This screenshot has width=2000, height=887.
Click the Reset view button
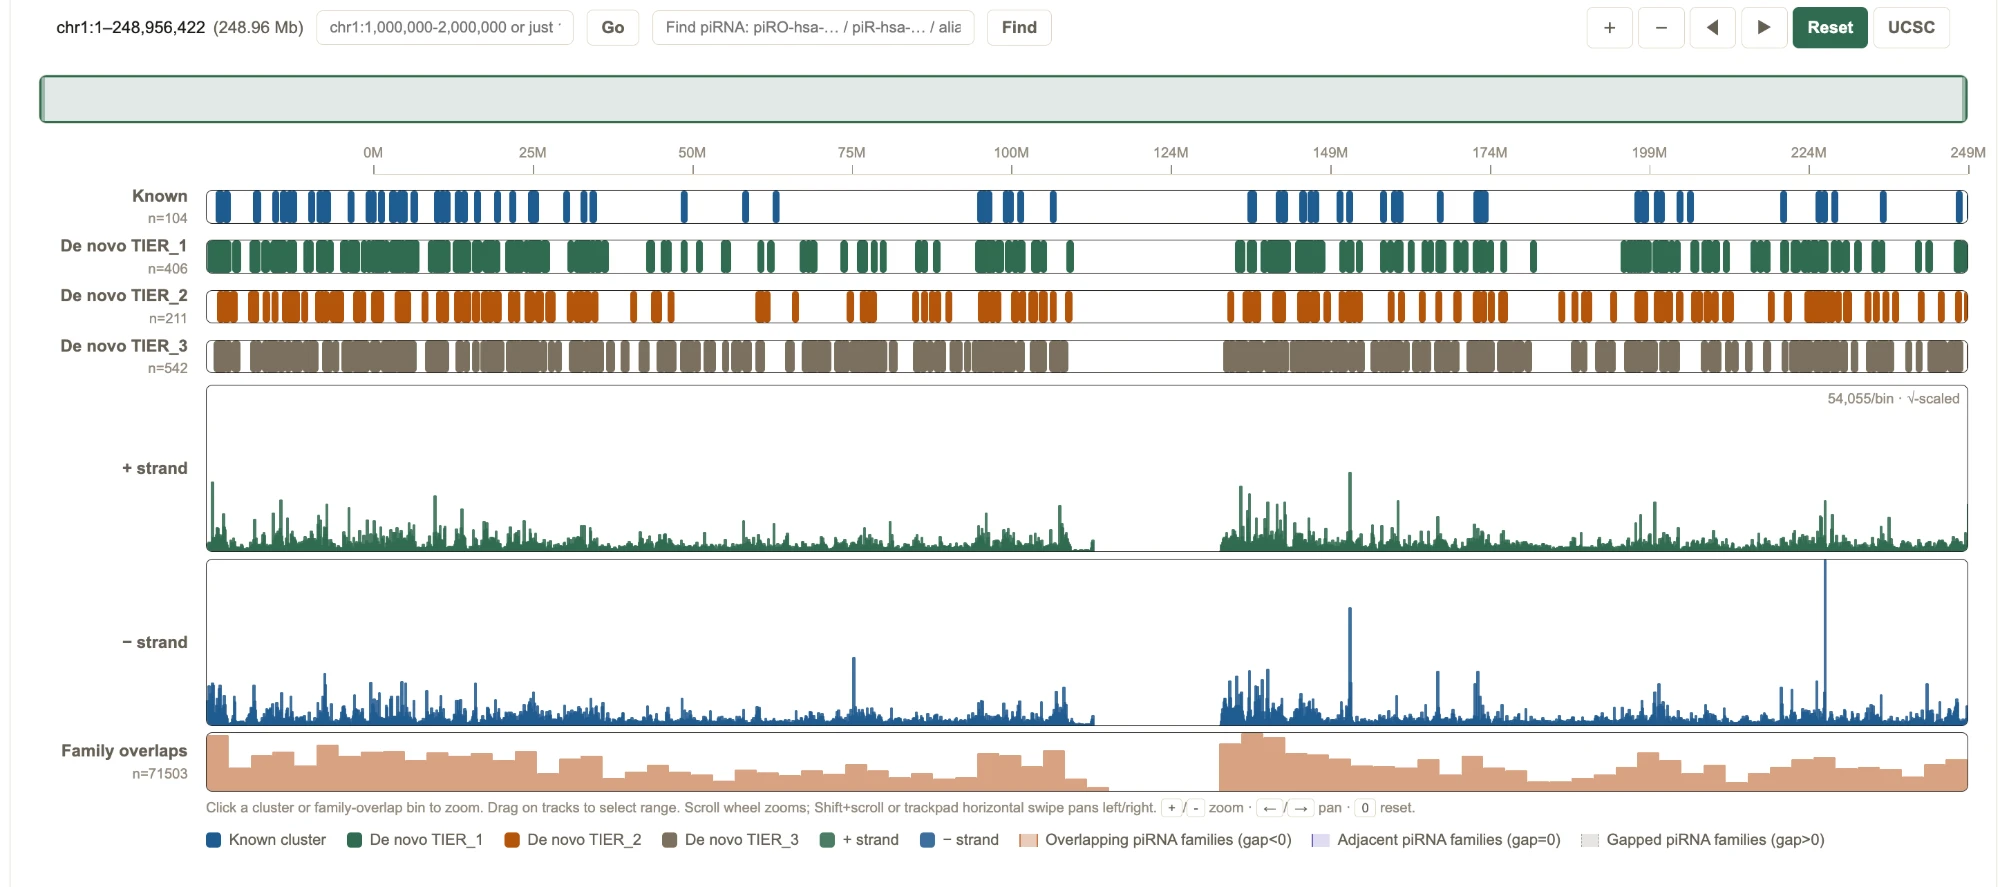pyautogui.click(x=1830, y=28)
